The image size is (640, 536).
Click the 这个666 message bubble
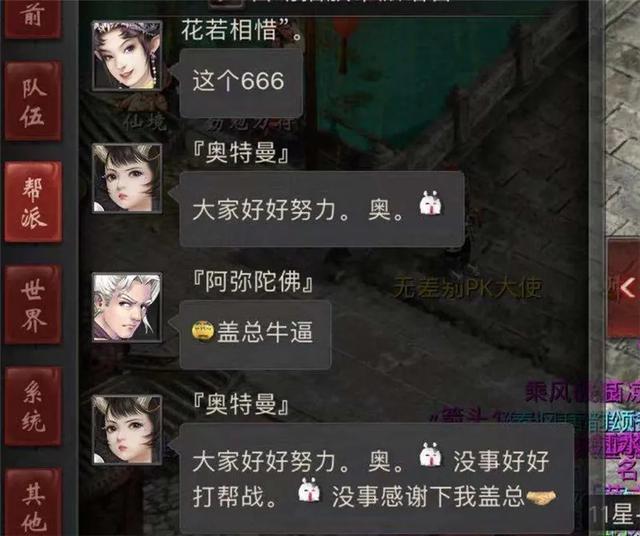[241, 82]
